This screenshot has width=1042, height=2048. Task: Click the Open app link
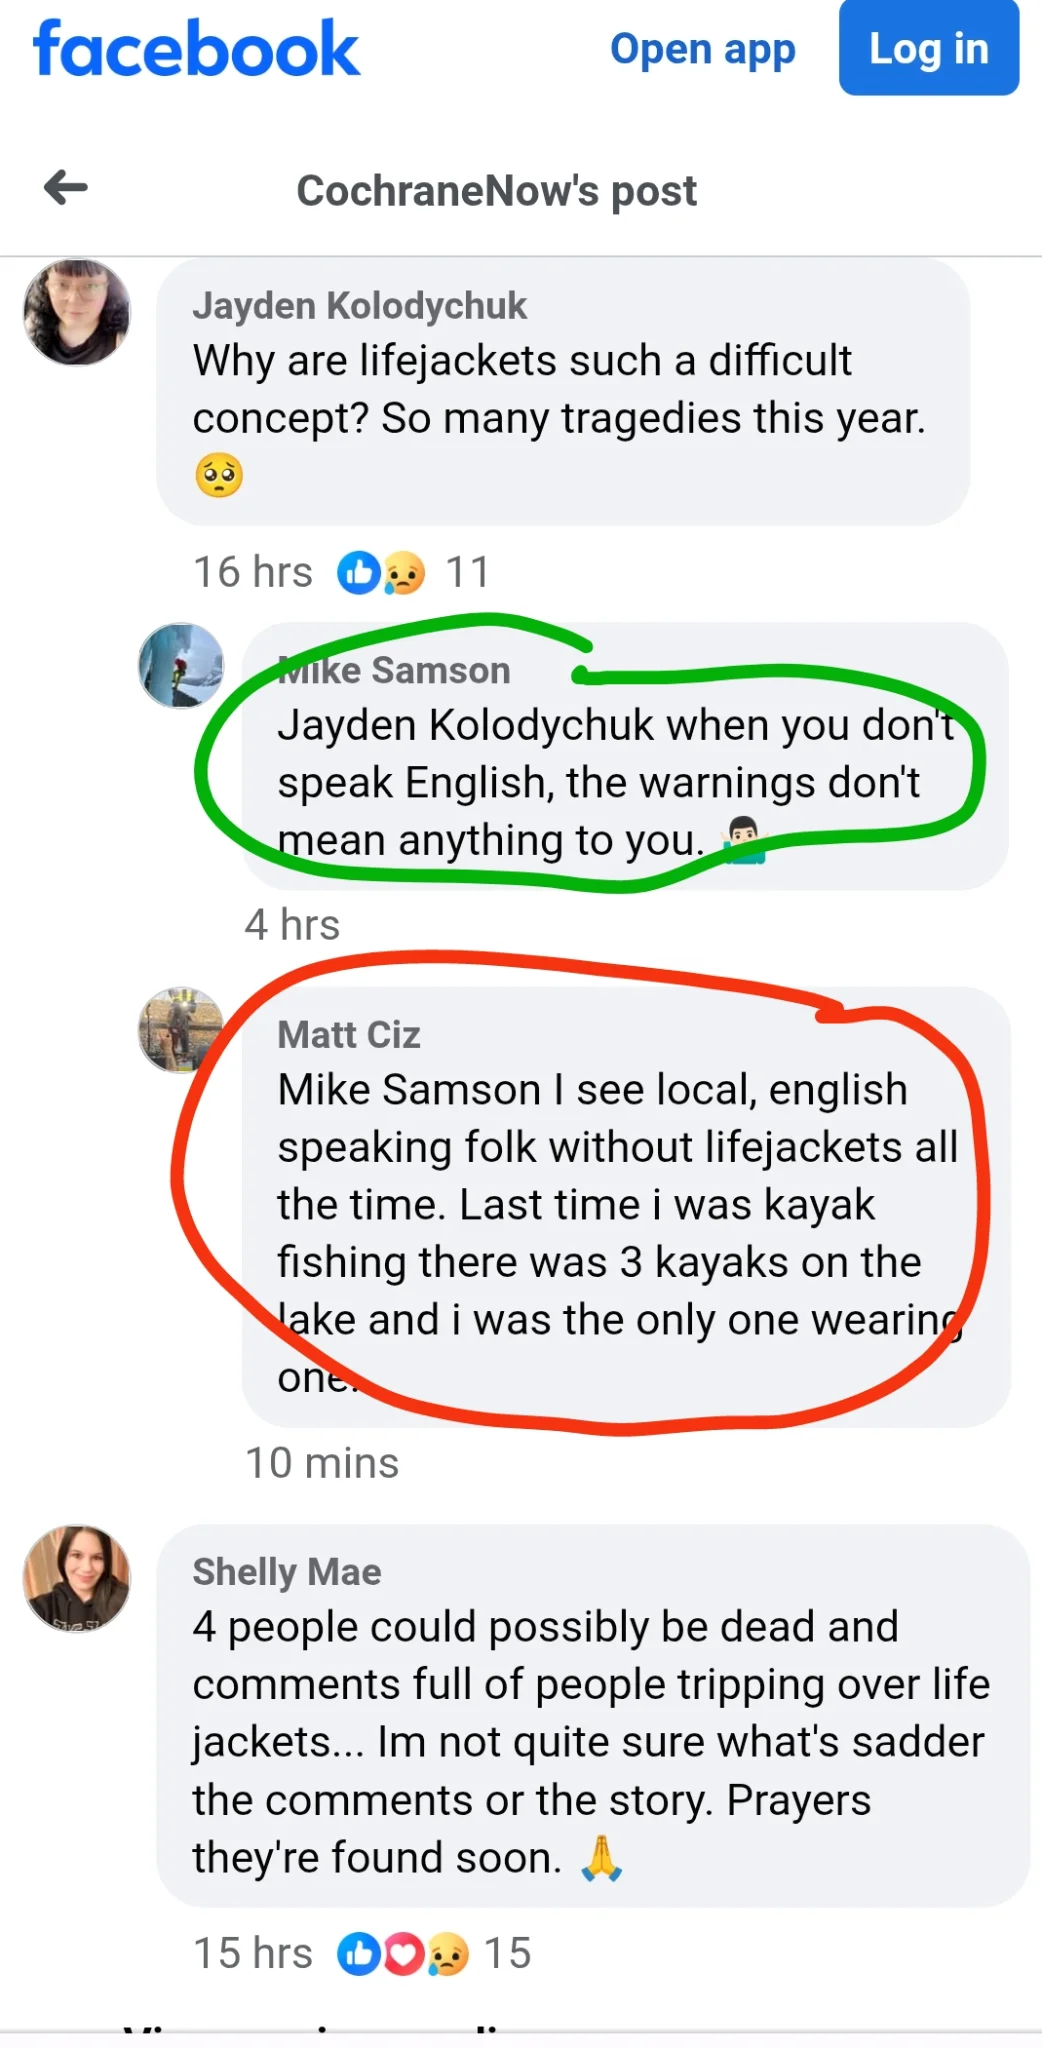tap(703, 49)
